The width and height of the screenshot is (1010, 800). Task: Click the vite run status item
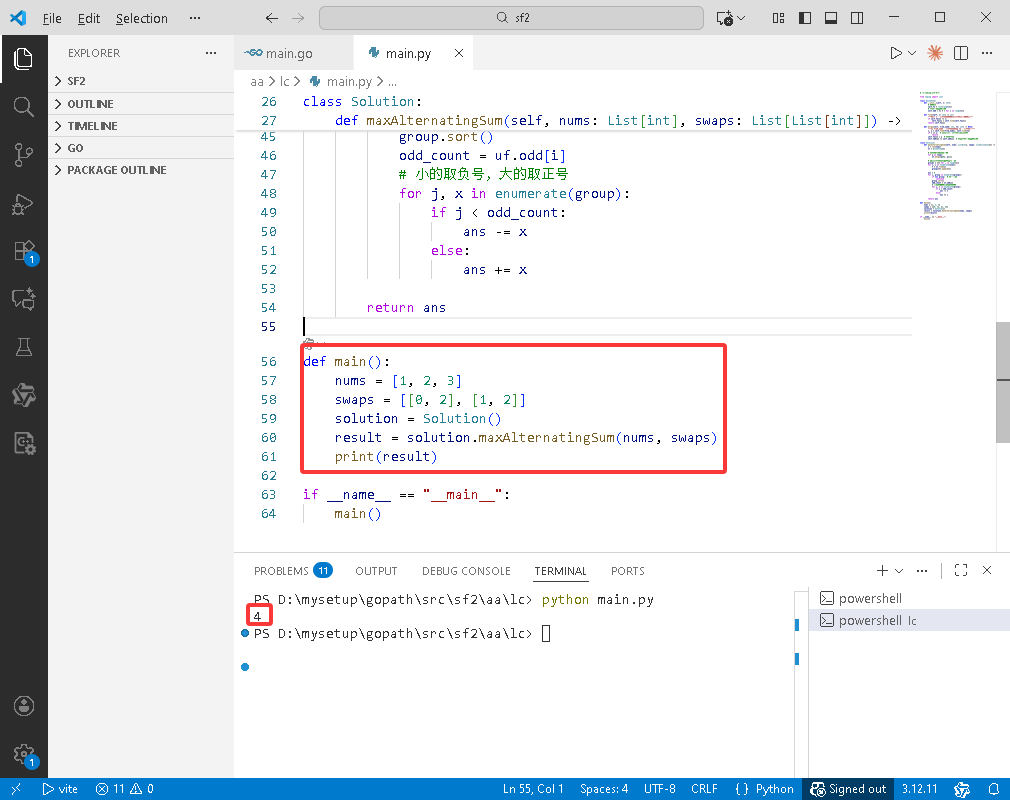click(60, 789)
